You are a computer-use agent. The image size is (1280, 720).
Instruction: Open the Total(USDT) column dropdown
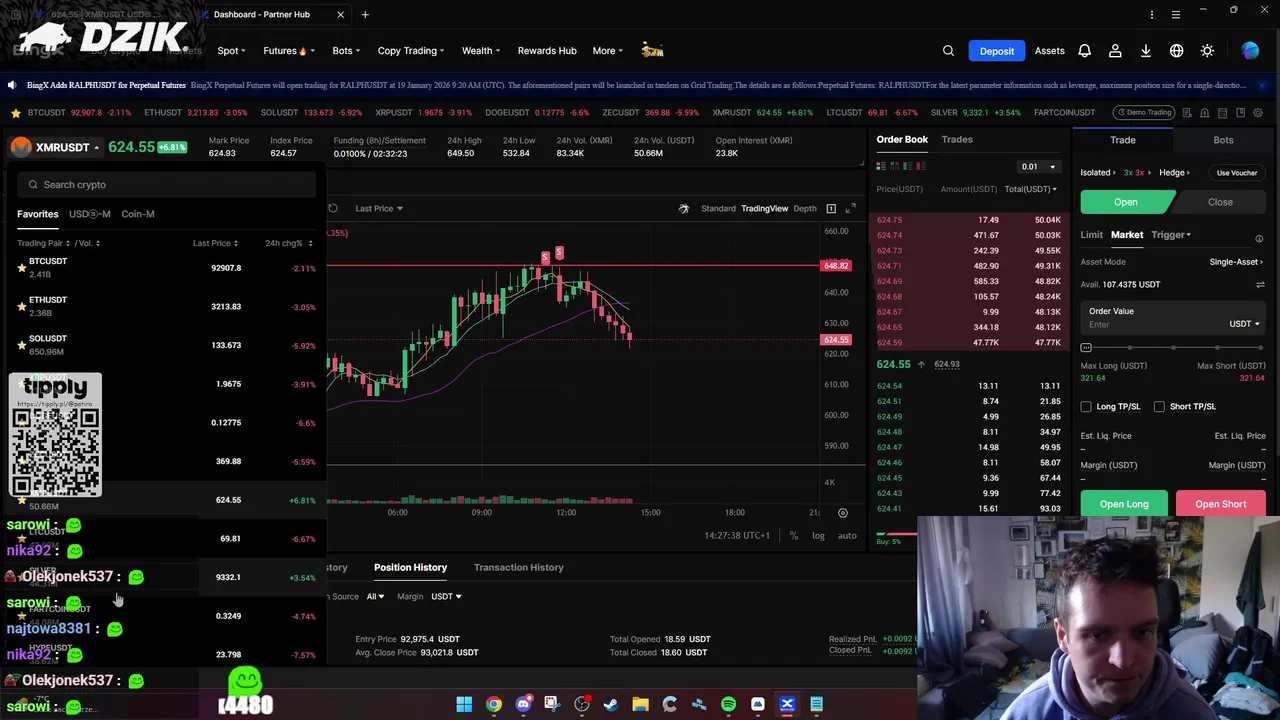coord(1030,189)
